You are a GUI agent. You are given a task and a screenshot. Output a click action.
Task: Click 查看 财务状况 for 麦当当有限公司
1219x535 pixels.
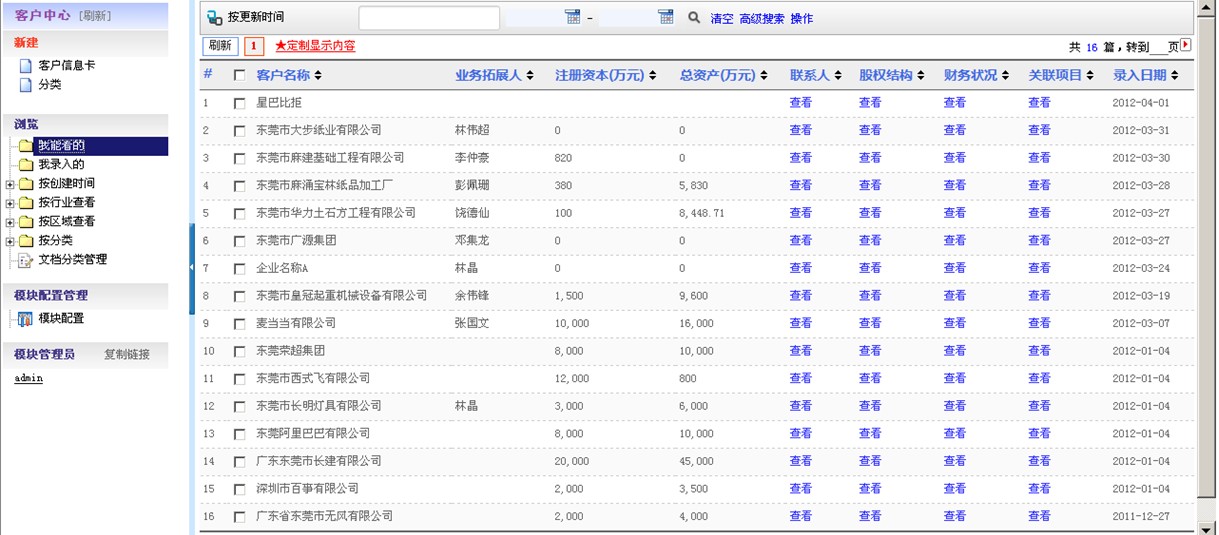955,324
